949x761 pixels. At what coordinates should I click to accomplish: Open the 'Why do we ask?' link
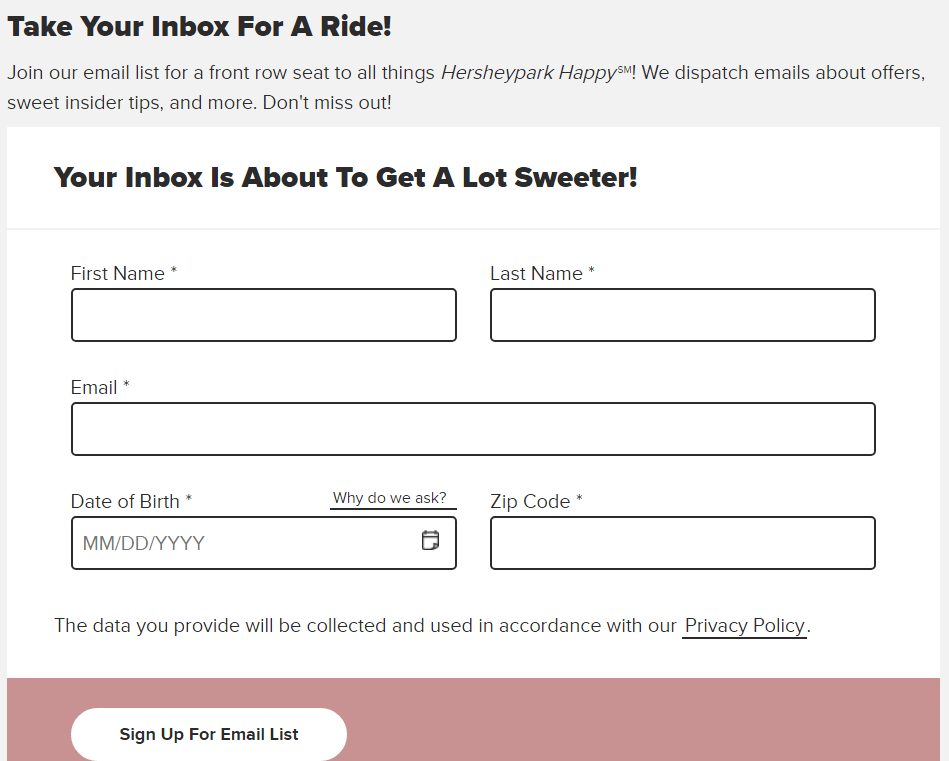(x=392, y=498)
